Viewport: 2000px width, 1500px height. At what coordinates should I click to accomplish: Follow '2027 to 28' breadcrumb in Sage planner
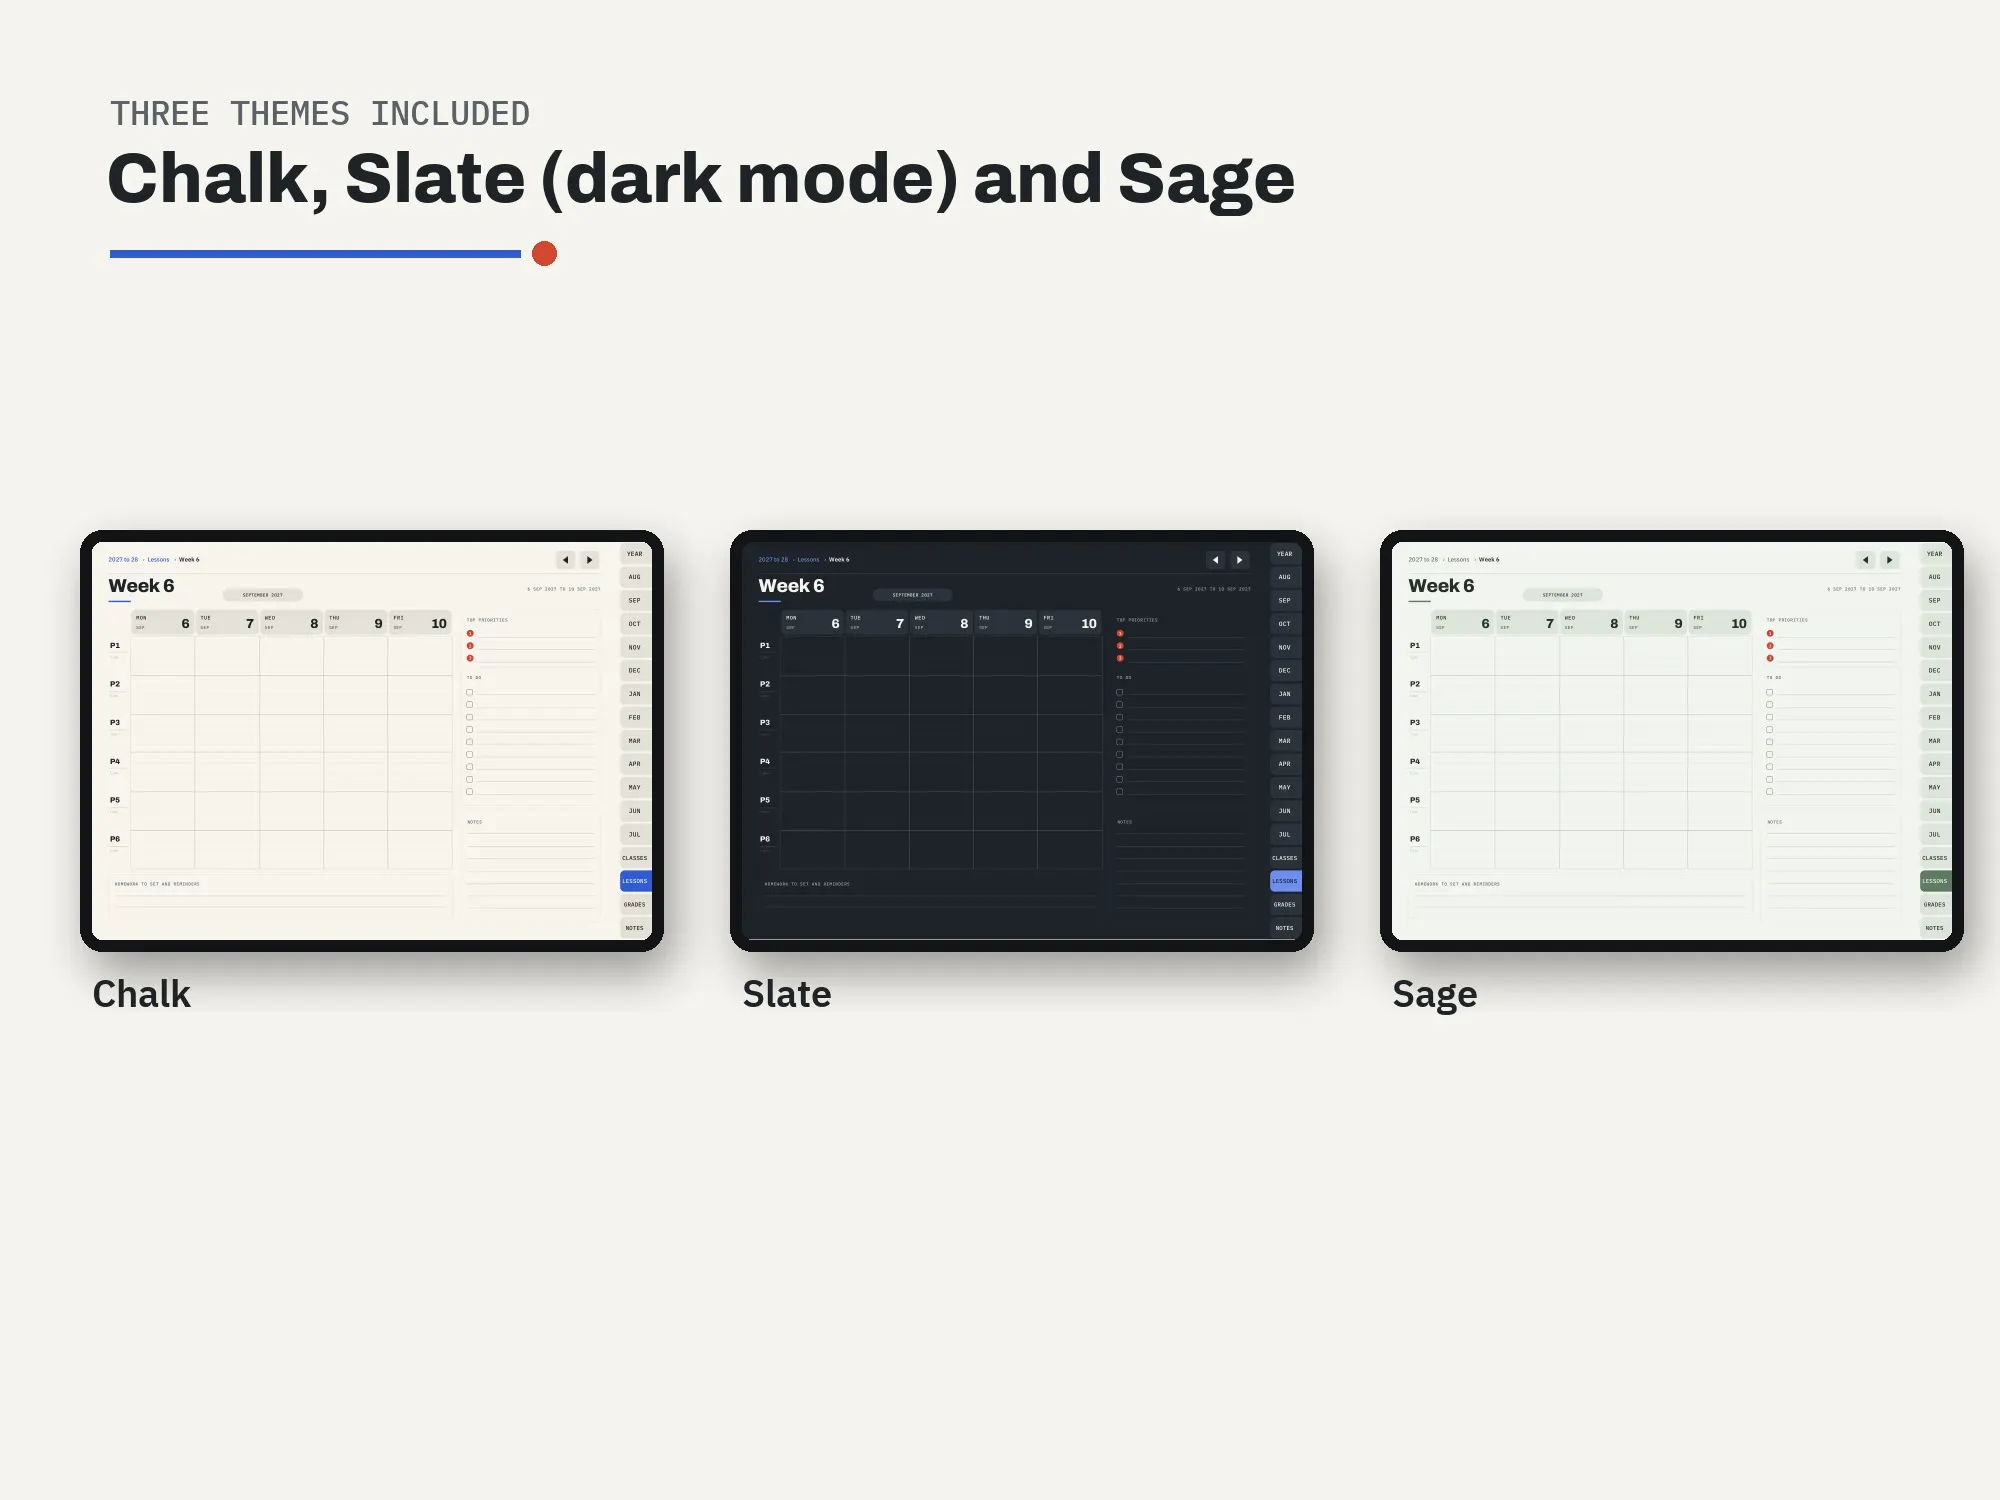tap(1424, 560)
